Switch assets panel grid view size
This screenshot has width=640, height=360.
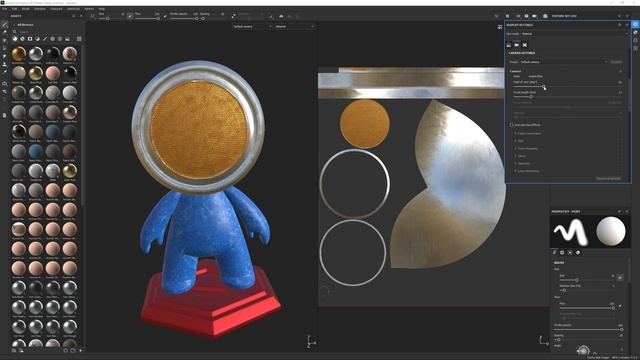click(x=79, y=39)
